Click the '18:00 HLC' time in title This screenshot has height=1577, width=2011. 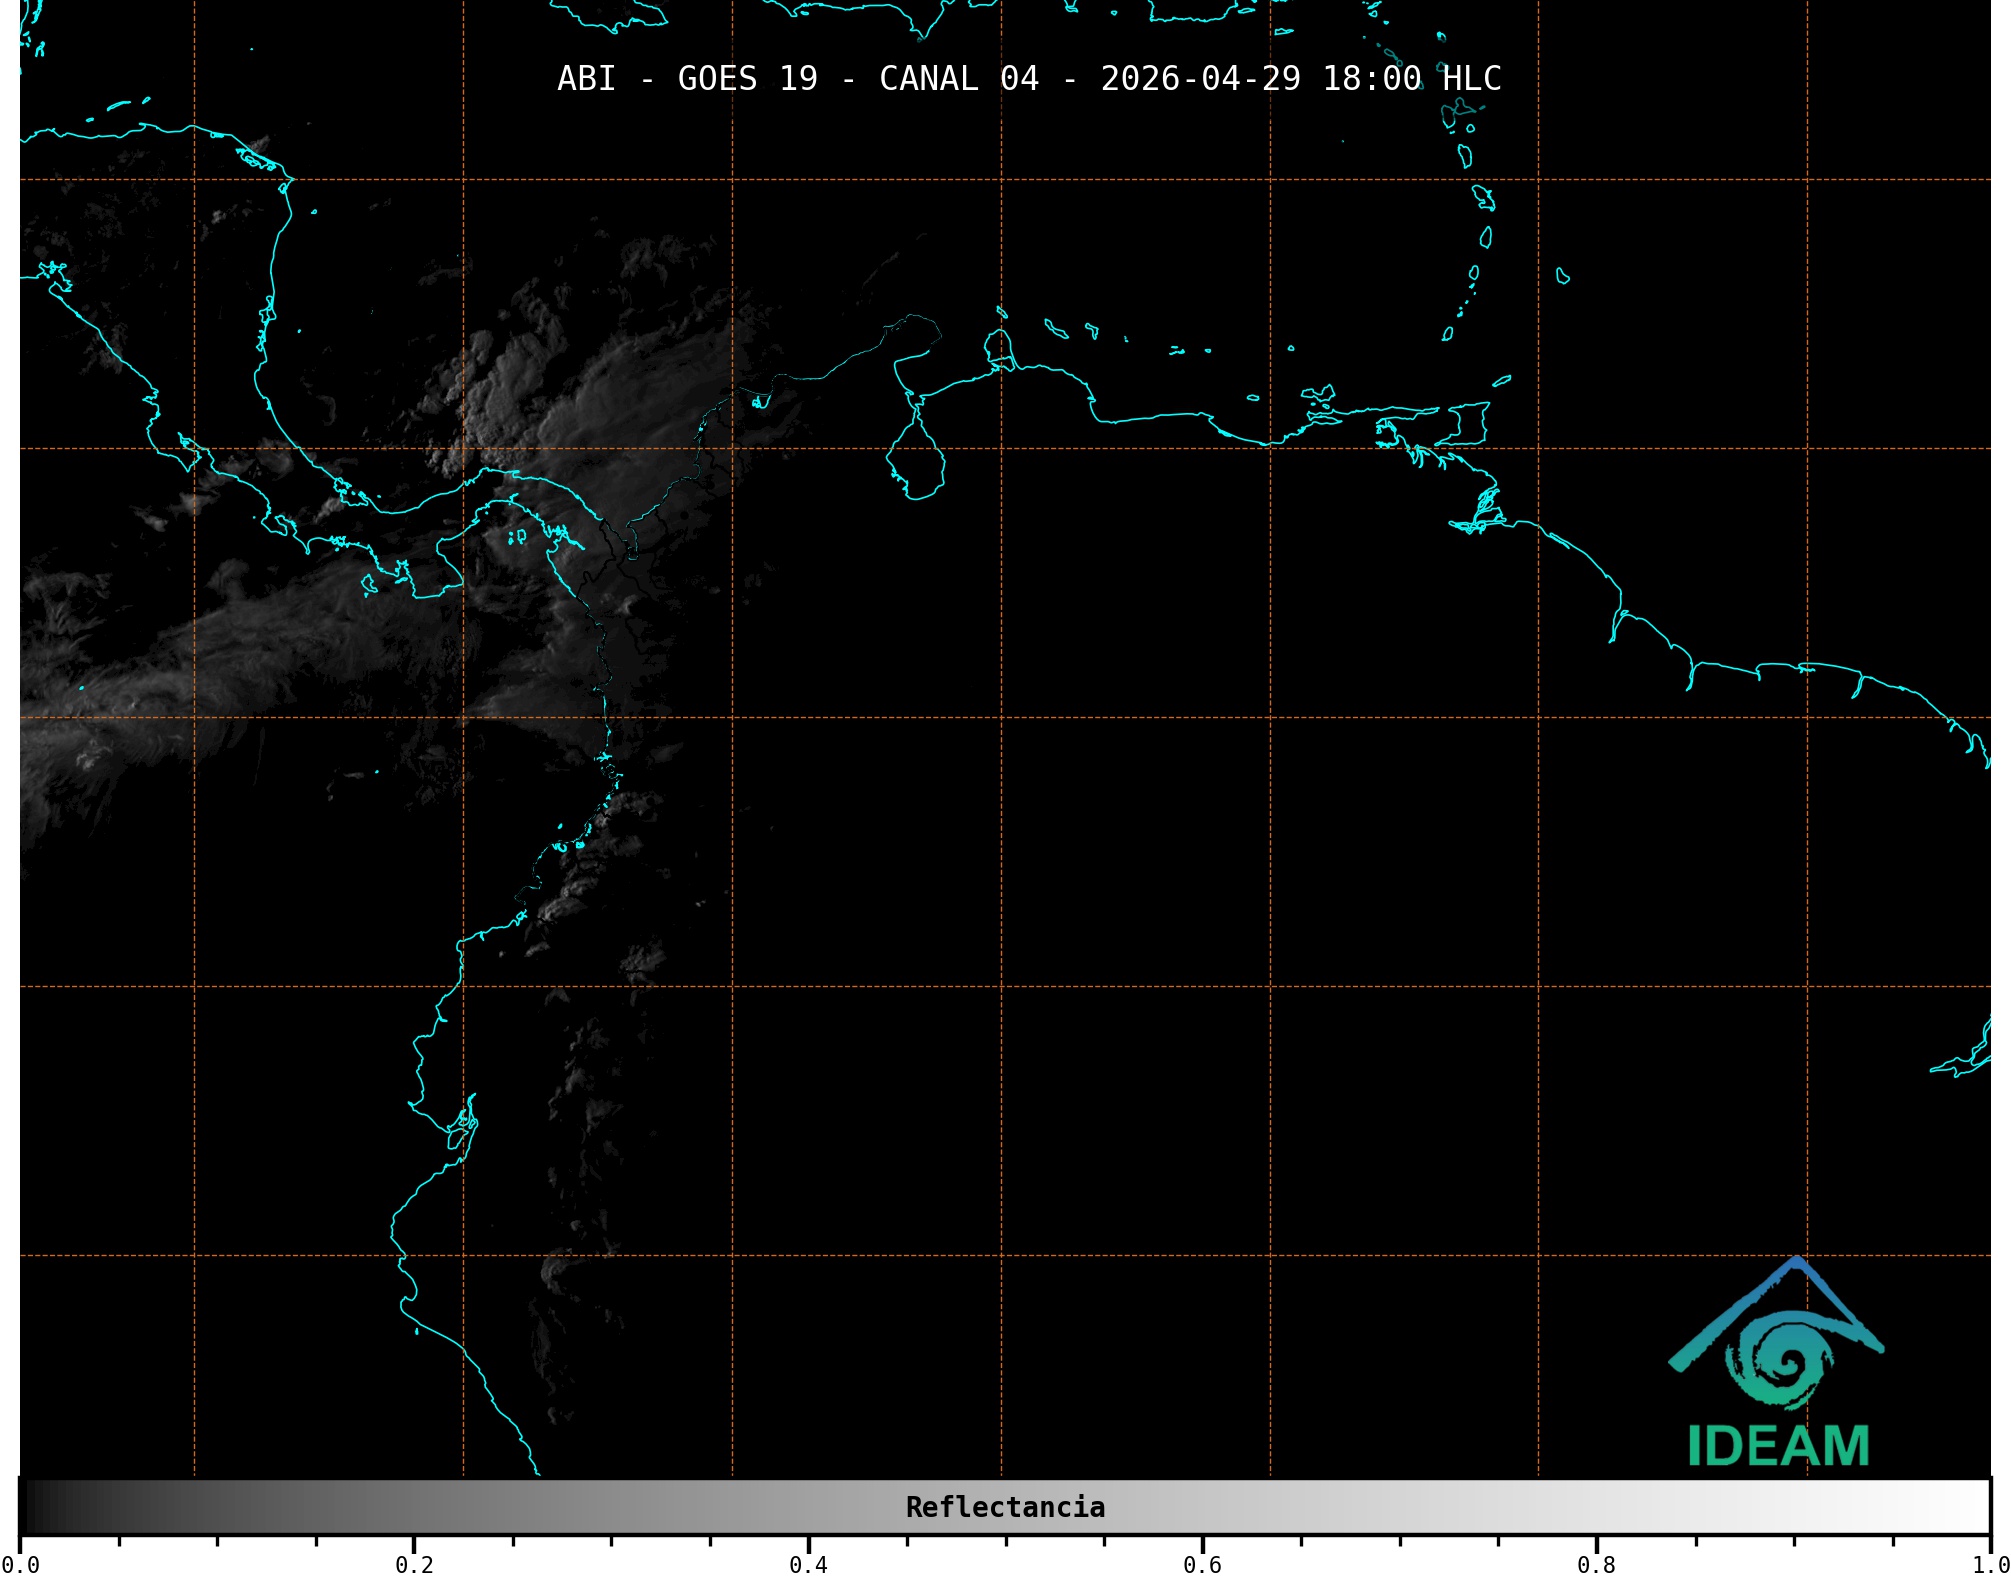[1411, 79]
